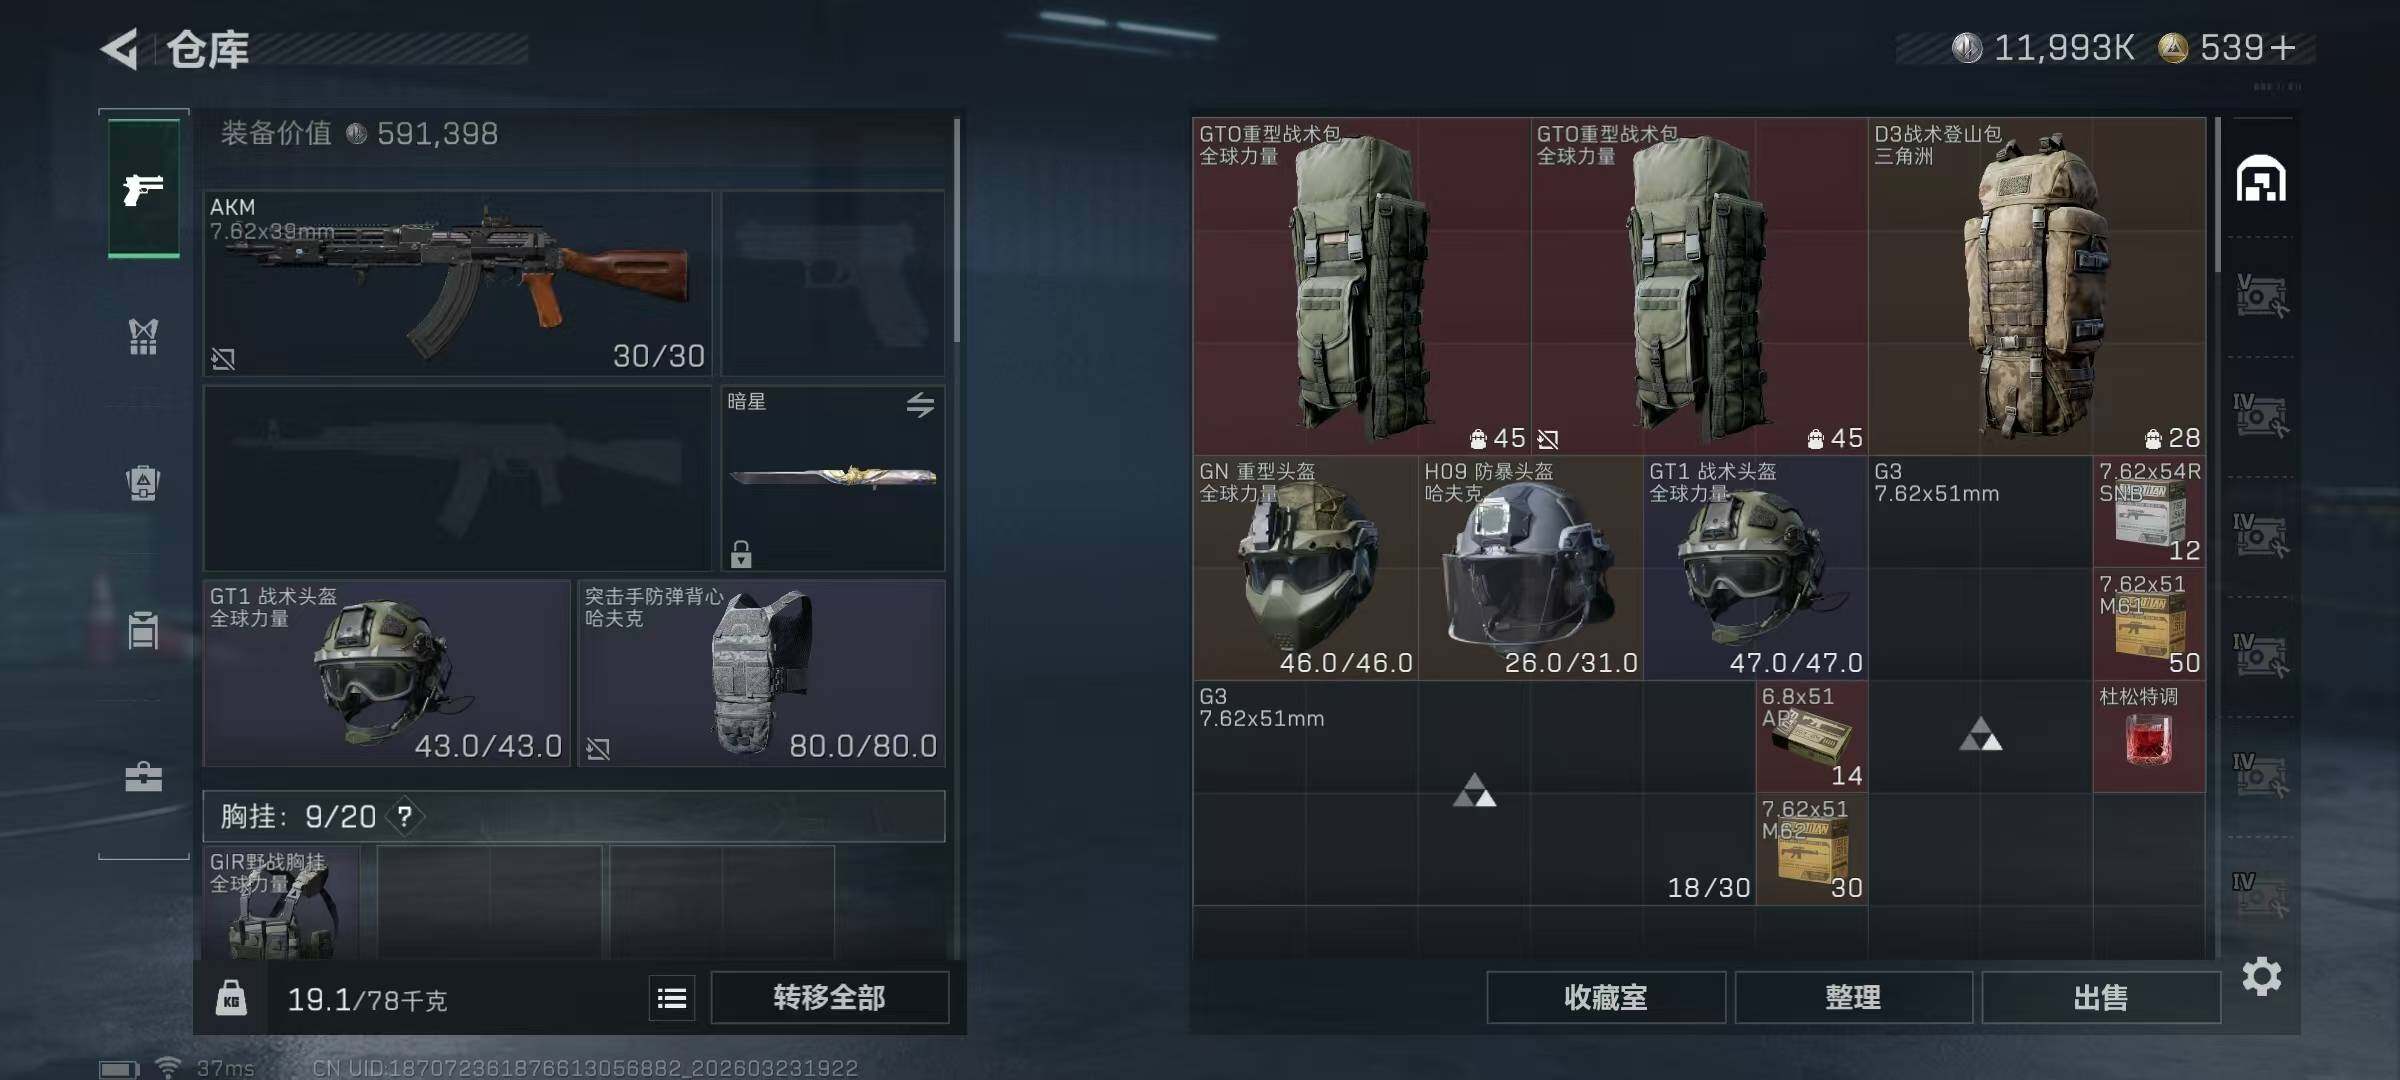
Task: Select the D3战术登山包 backpack item
Action: pyautogui.click(x=2037, y=286)
